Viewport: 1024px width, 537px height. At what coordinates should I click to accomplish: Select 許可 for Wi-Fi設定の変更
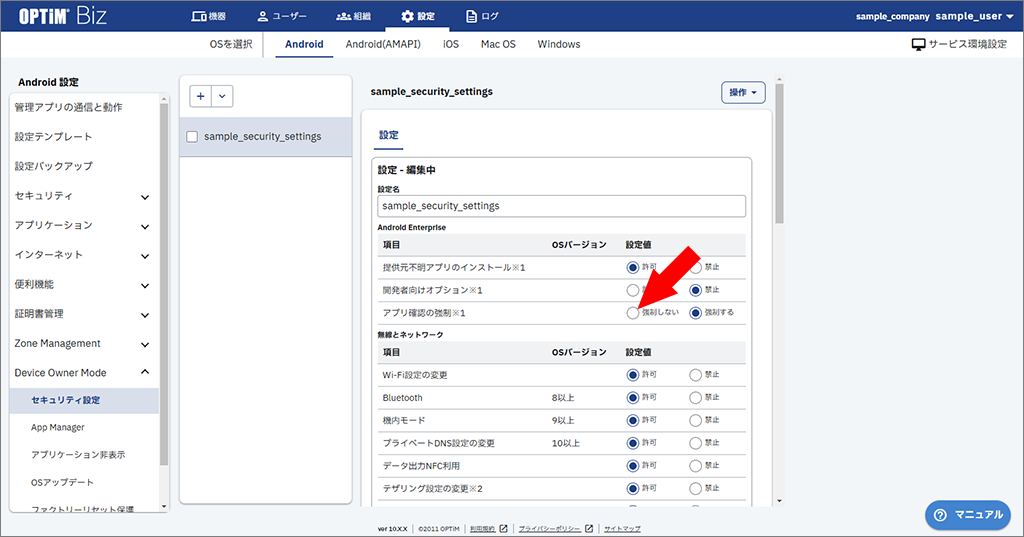pos(632,375)
